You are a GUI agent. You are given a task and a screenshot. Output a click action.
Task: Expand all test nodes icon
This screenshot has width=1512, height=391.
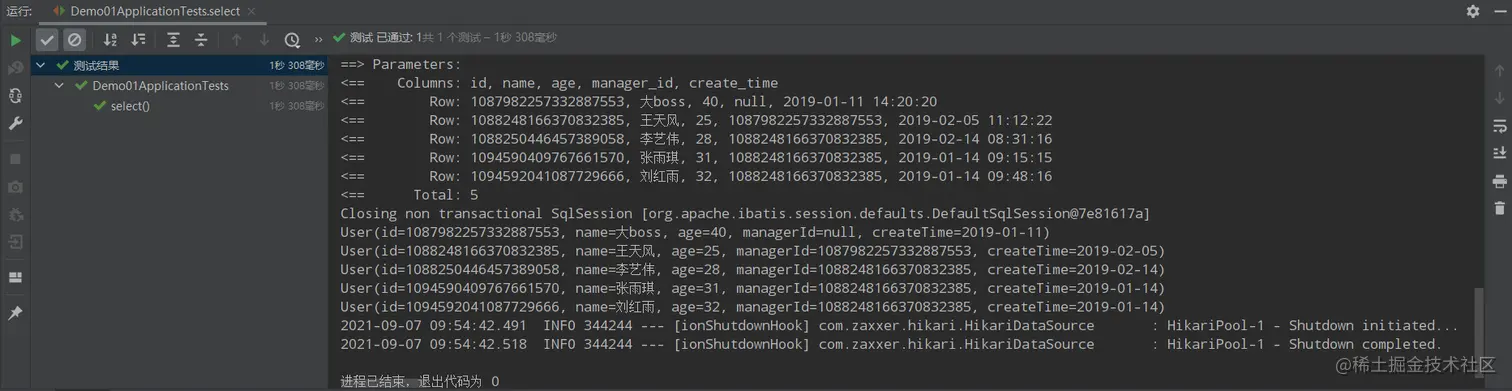(x=173, y=40)
